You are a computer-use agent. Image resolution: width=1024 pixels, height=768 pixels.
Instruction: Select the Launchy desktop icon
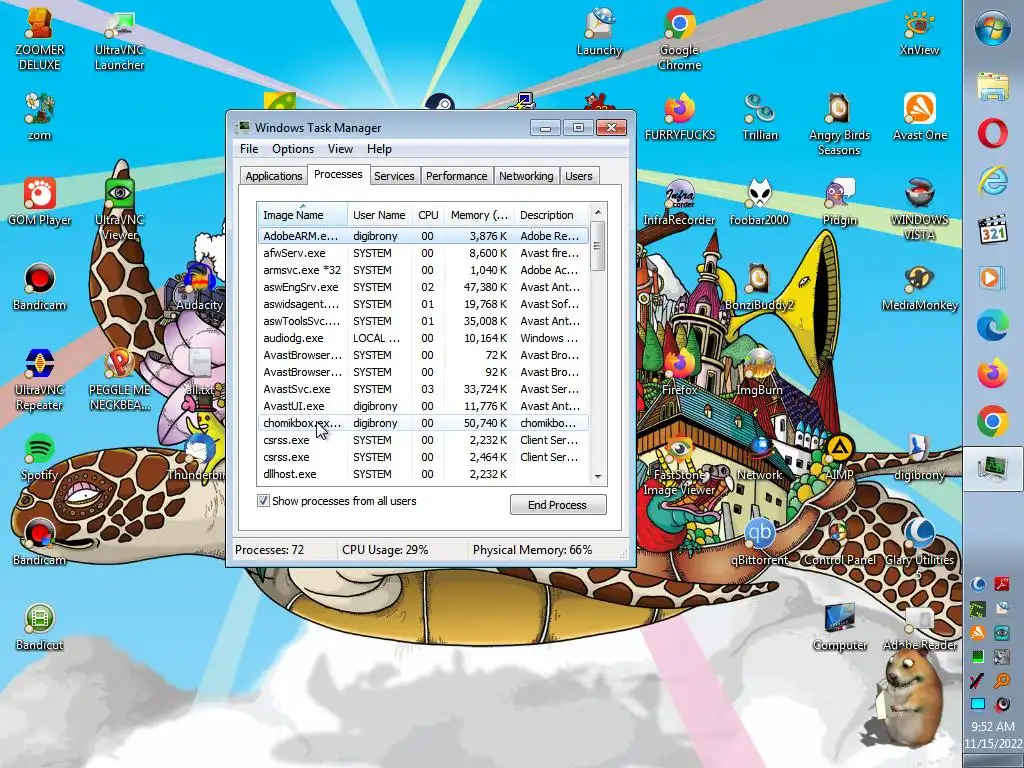click(600, 31)
